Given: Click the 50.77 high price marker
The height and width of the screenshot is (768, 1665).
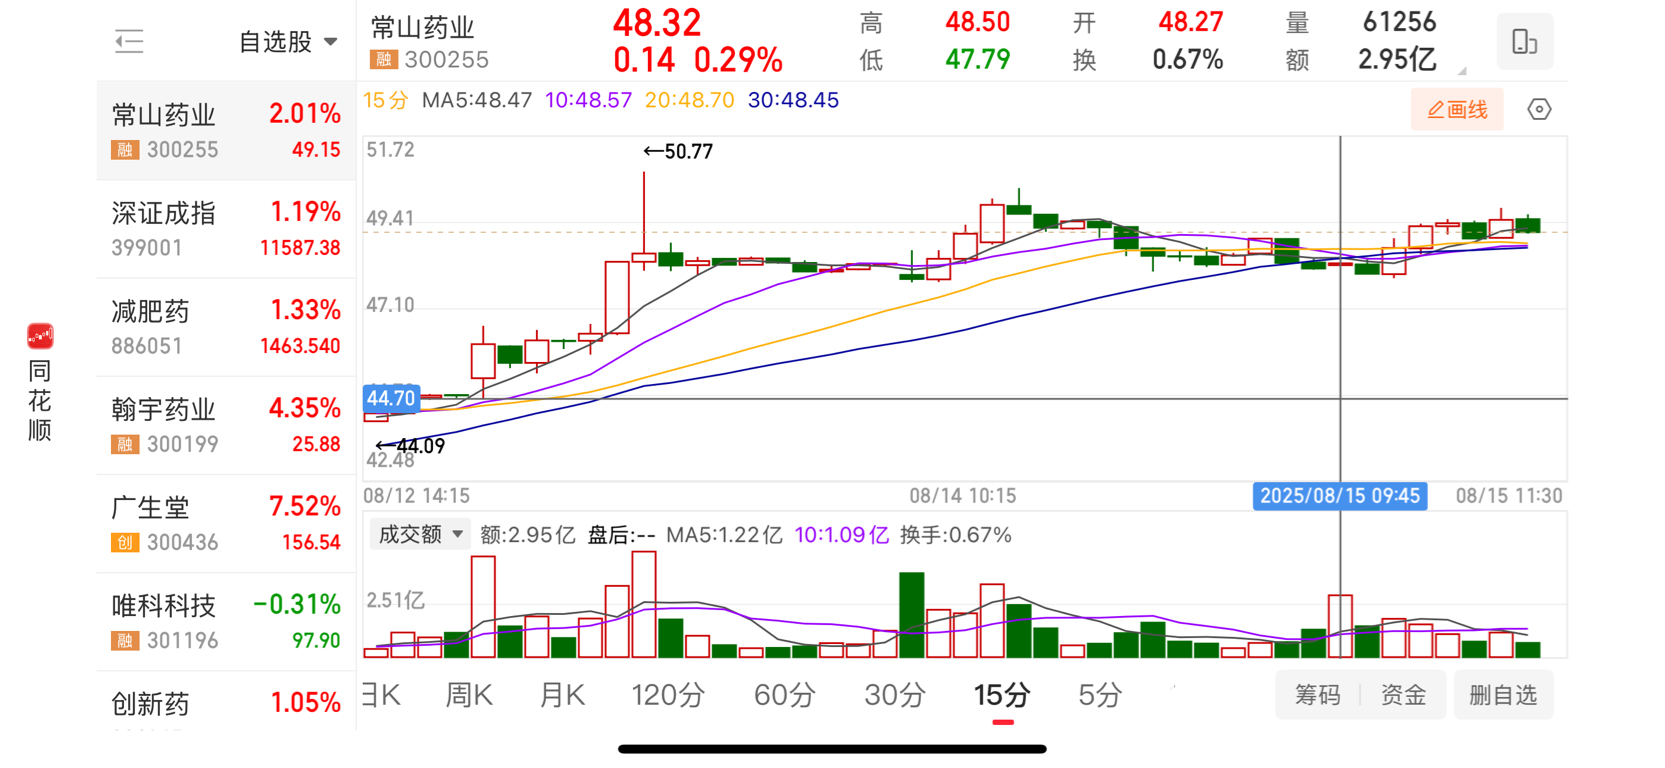Looking at the screenshot, I should (679, 152).
